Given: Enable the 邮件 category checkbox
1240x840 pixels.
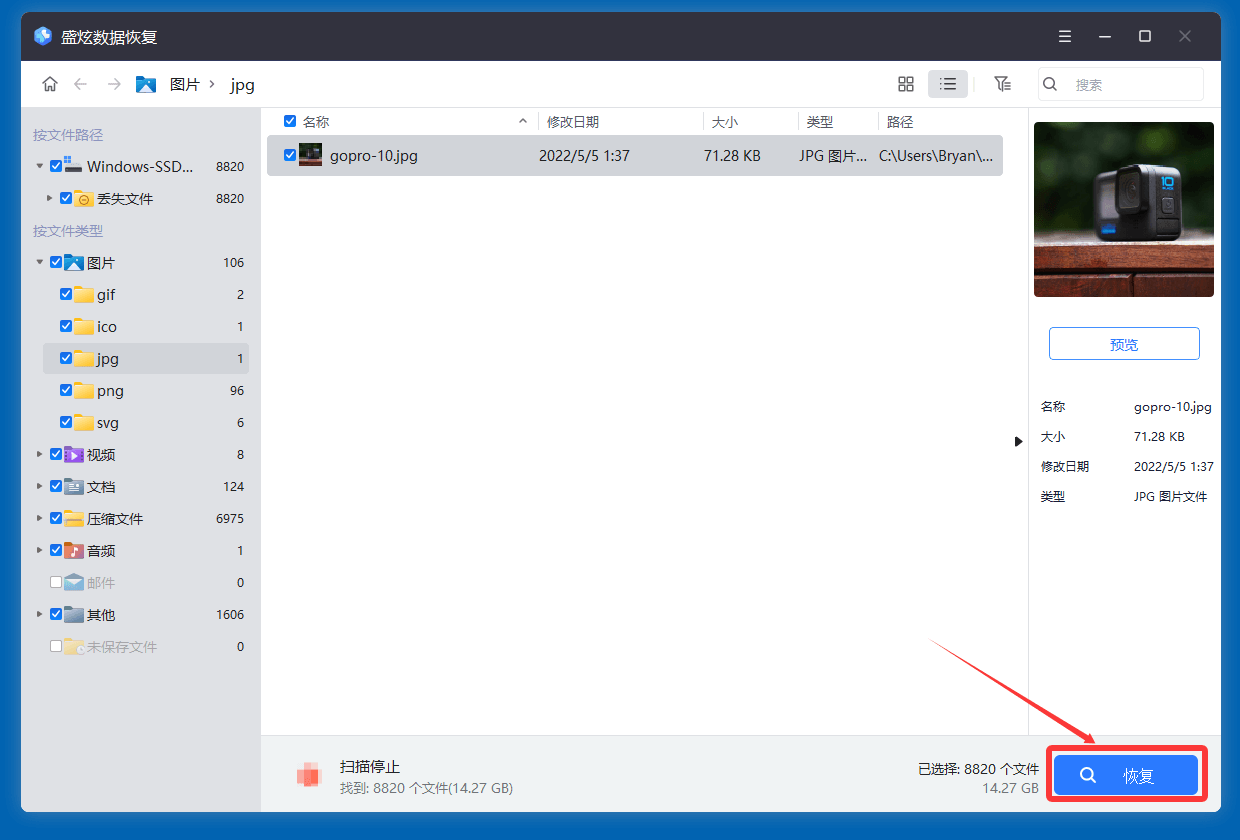Looking at the screenshot, I should click(x=56, y=582).
